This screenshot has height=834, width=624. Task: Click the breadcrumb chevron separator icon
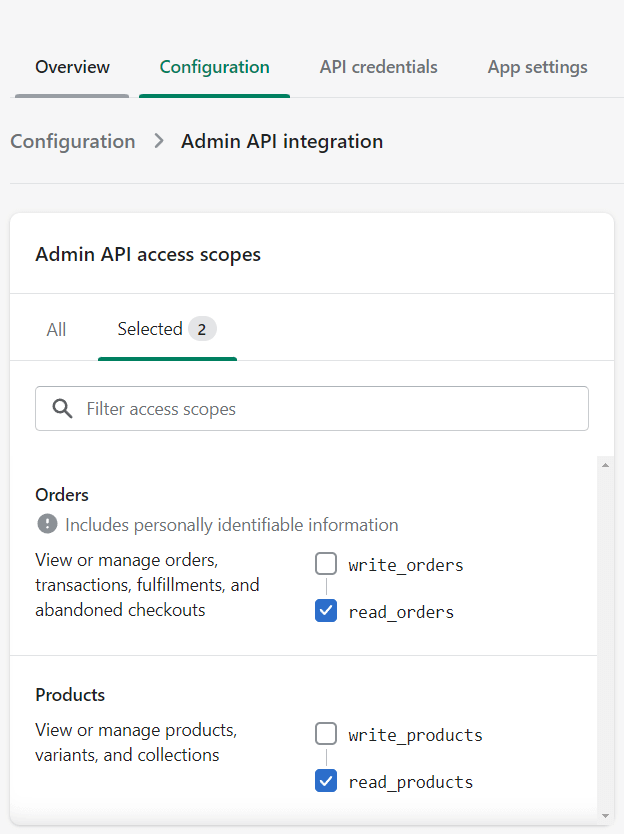pos(159,141)
